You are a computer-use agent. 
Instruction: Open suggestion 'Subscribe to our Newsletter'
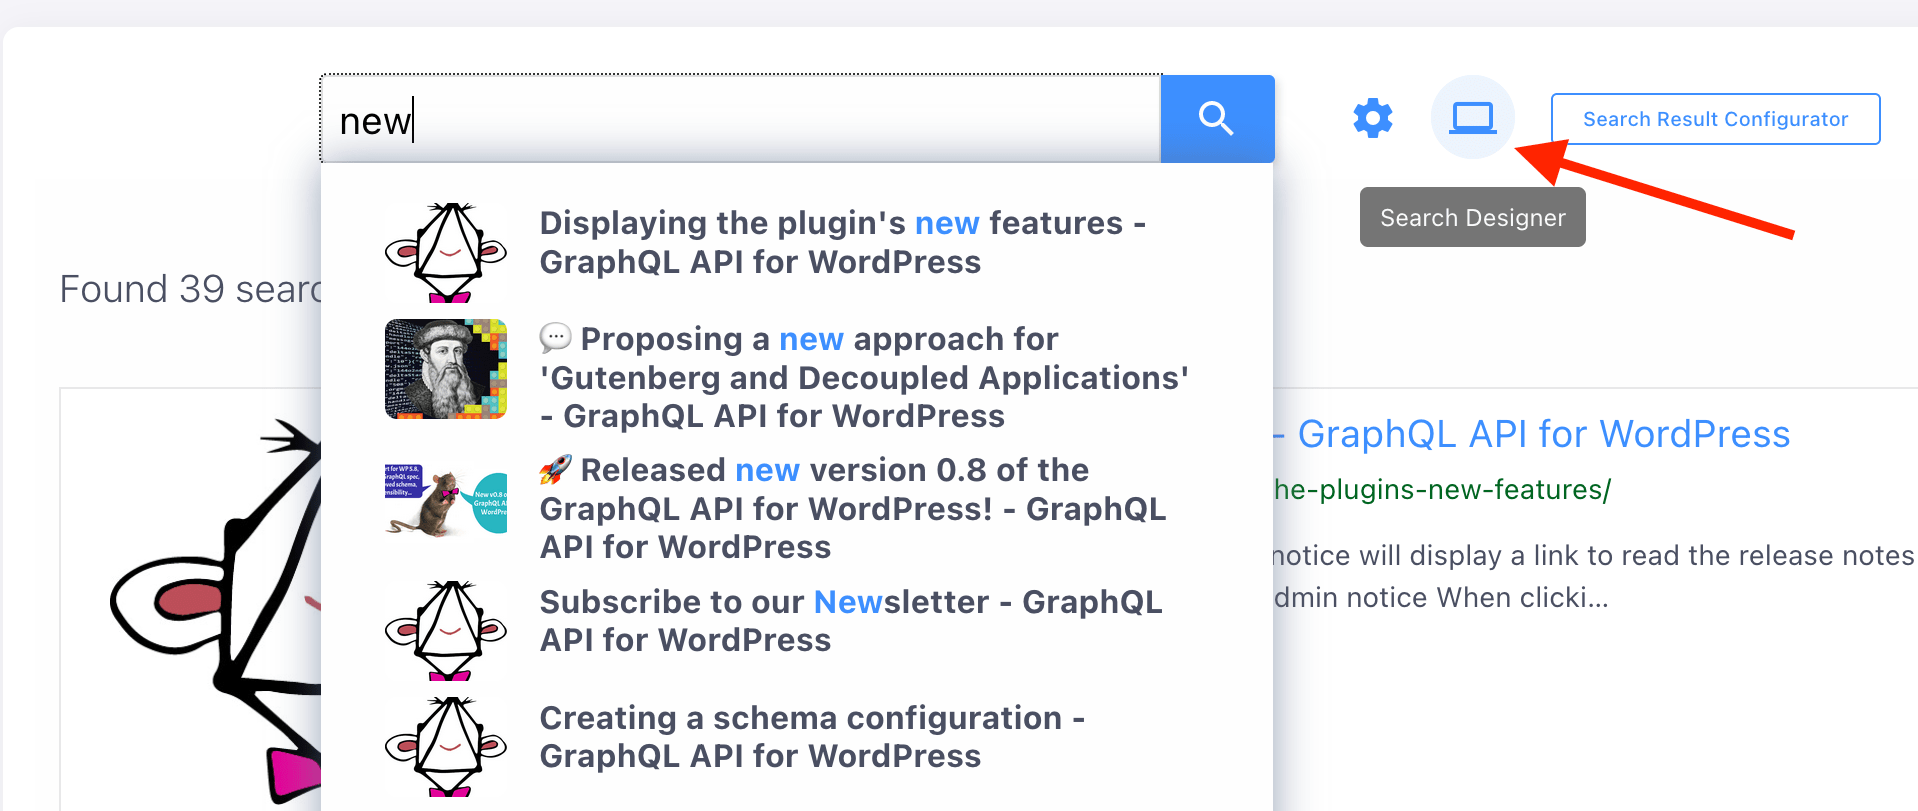pos(851,620)
